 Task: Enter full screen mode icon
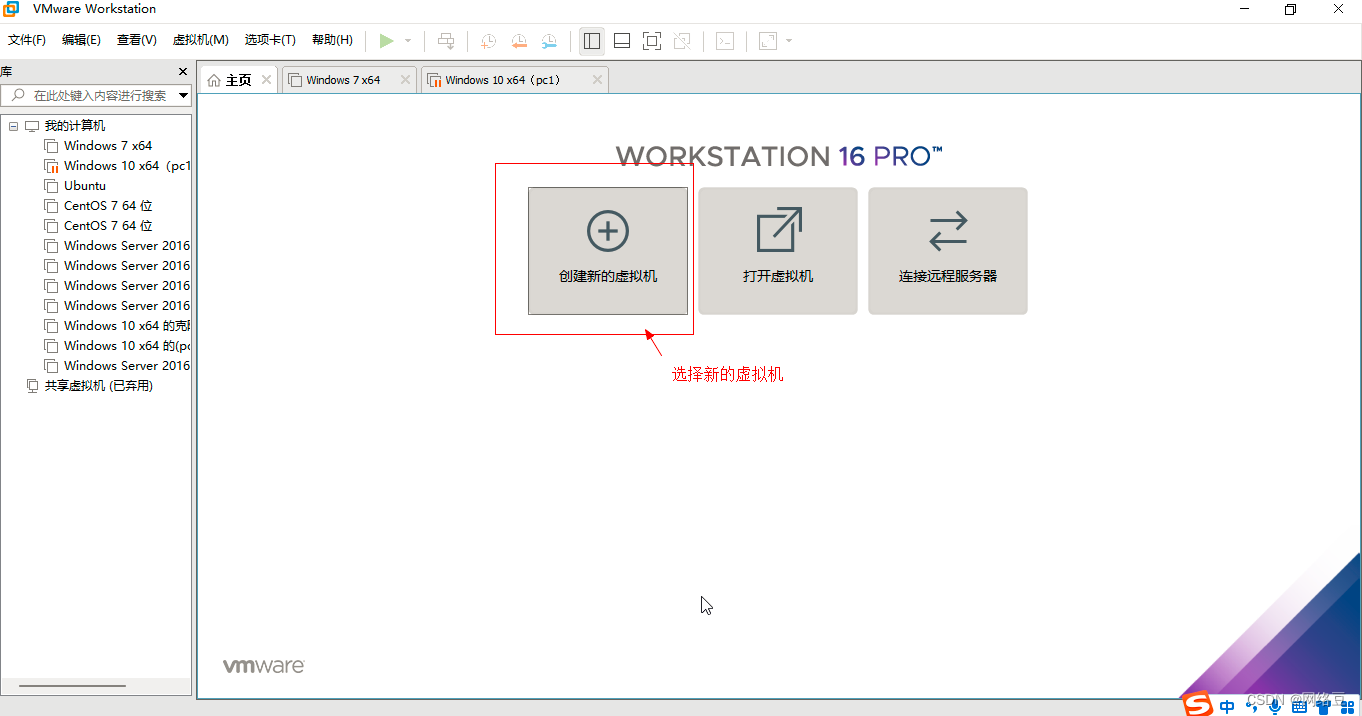pyautogui.click(x=652, y=41)
